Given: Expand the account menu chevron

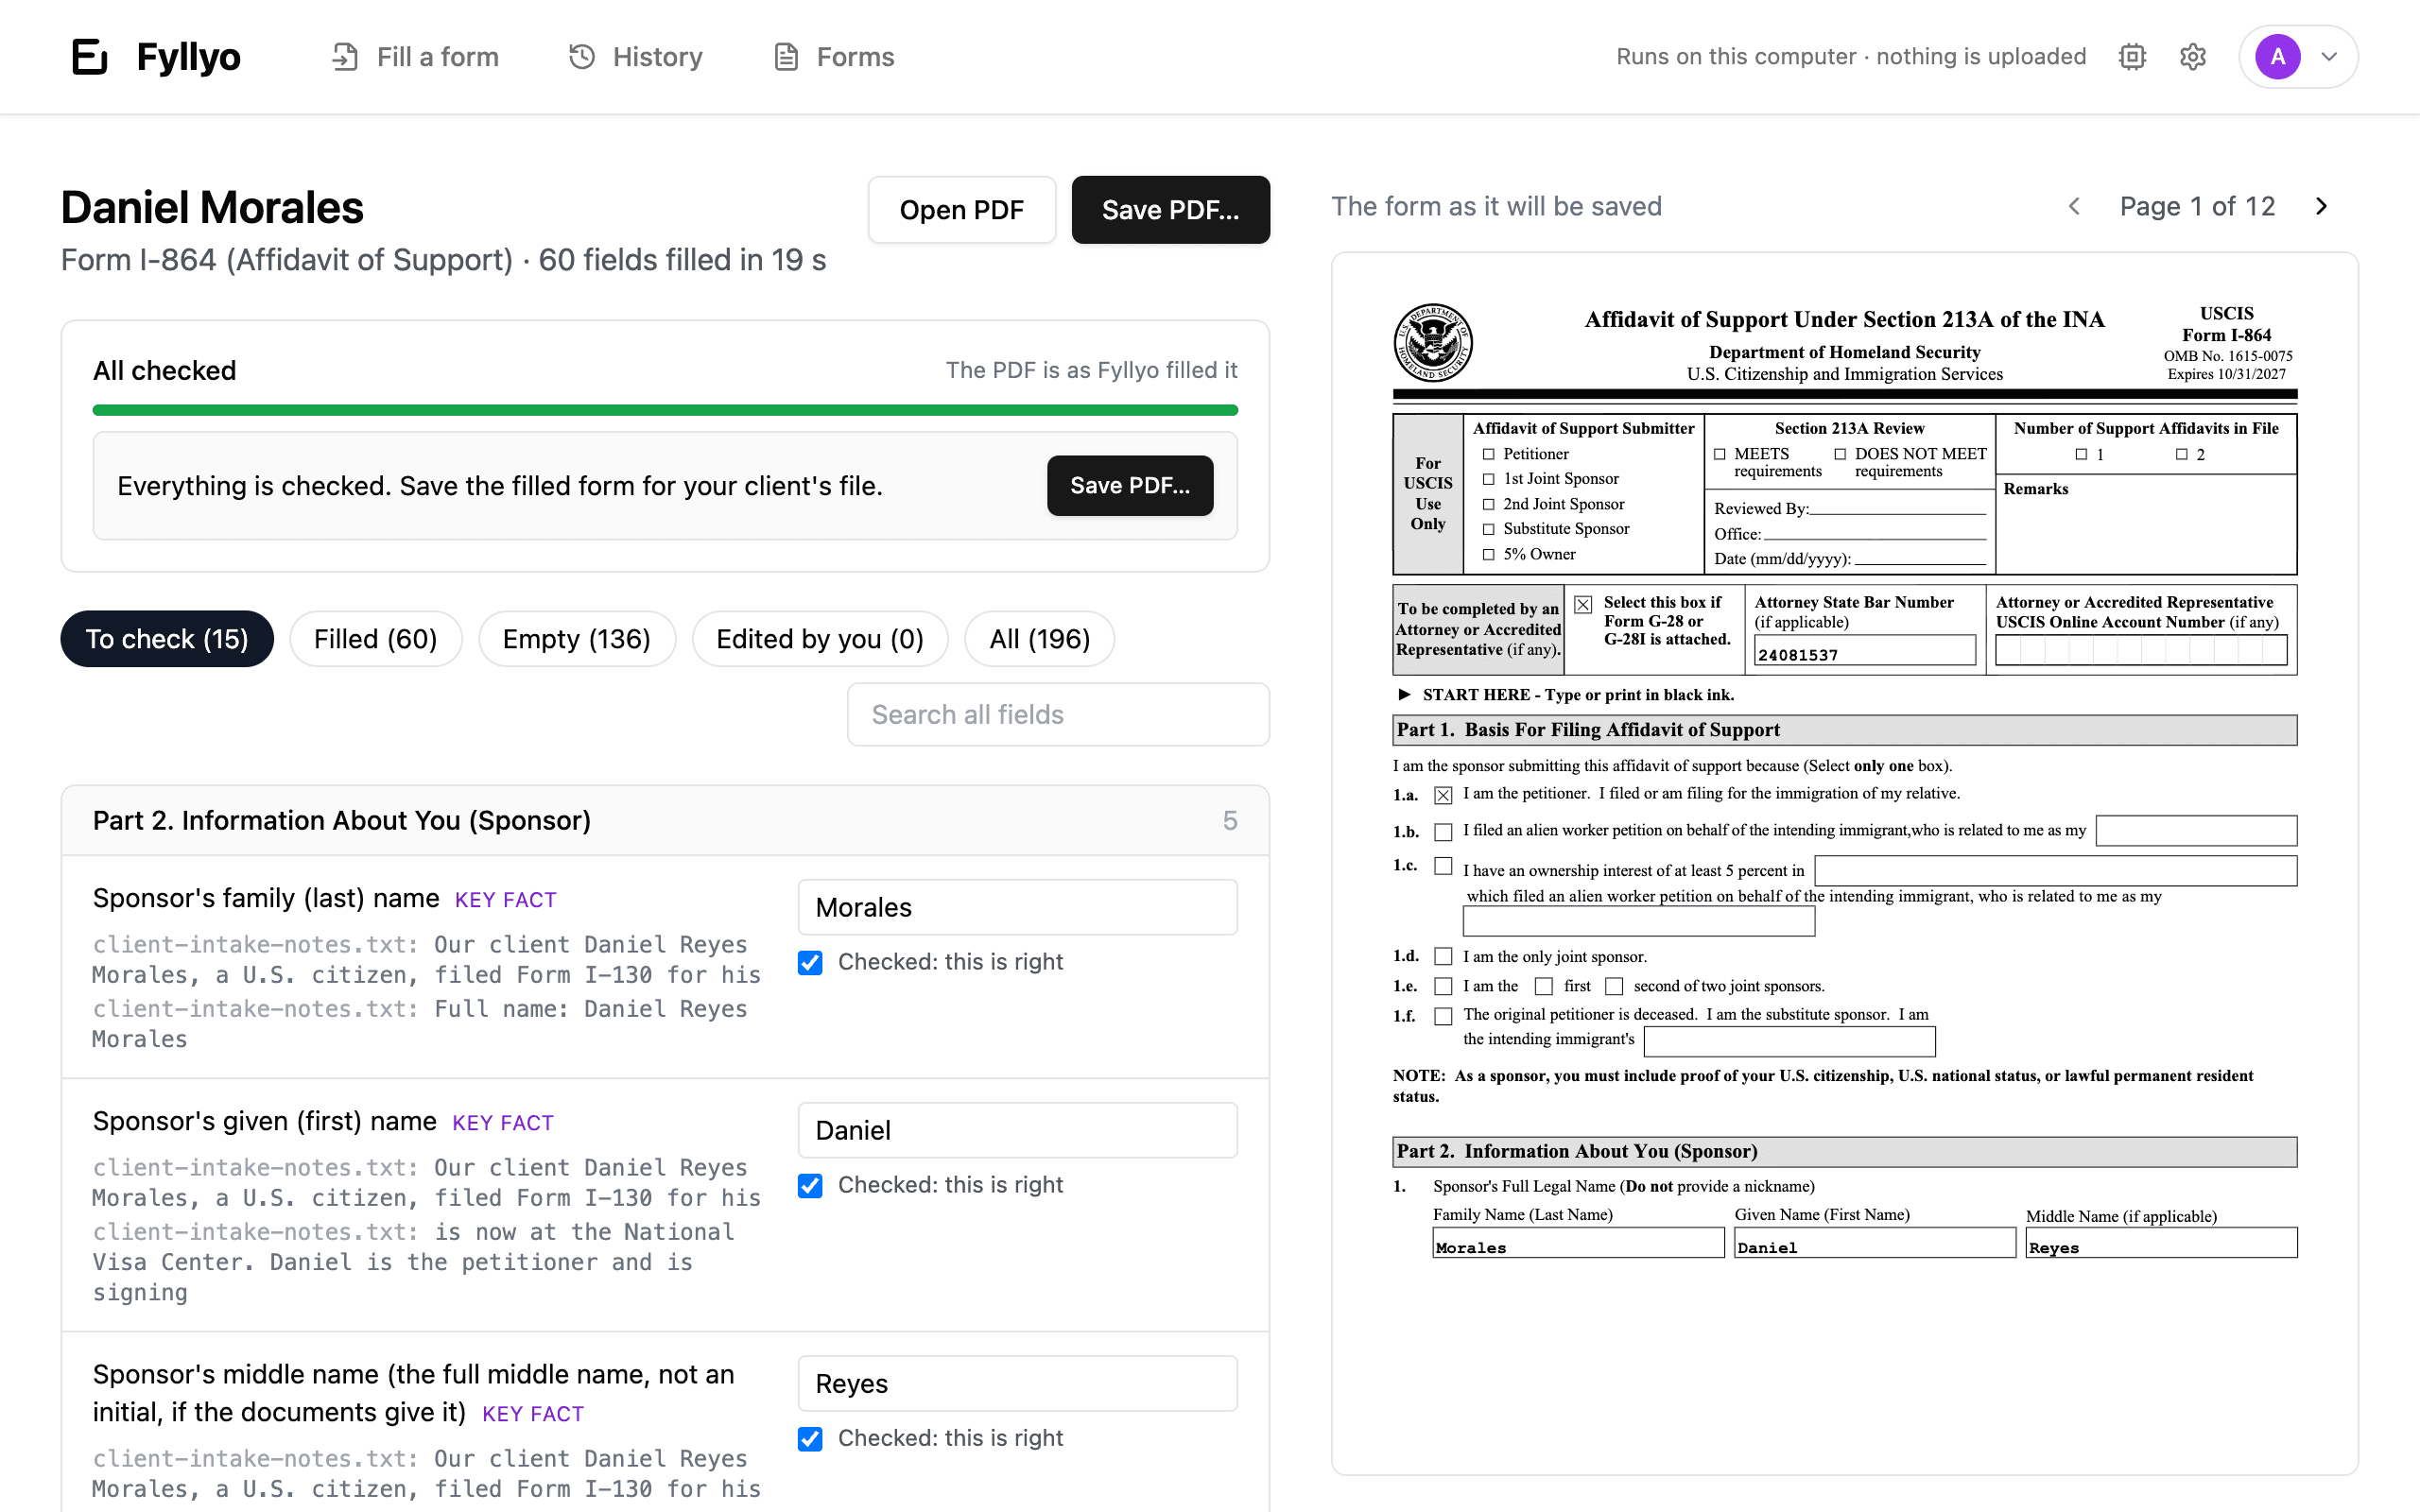Looking at the screenshot, I should (2329, 57).
